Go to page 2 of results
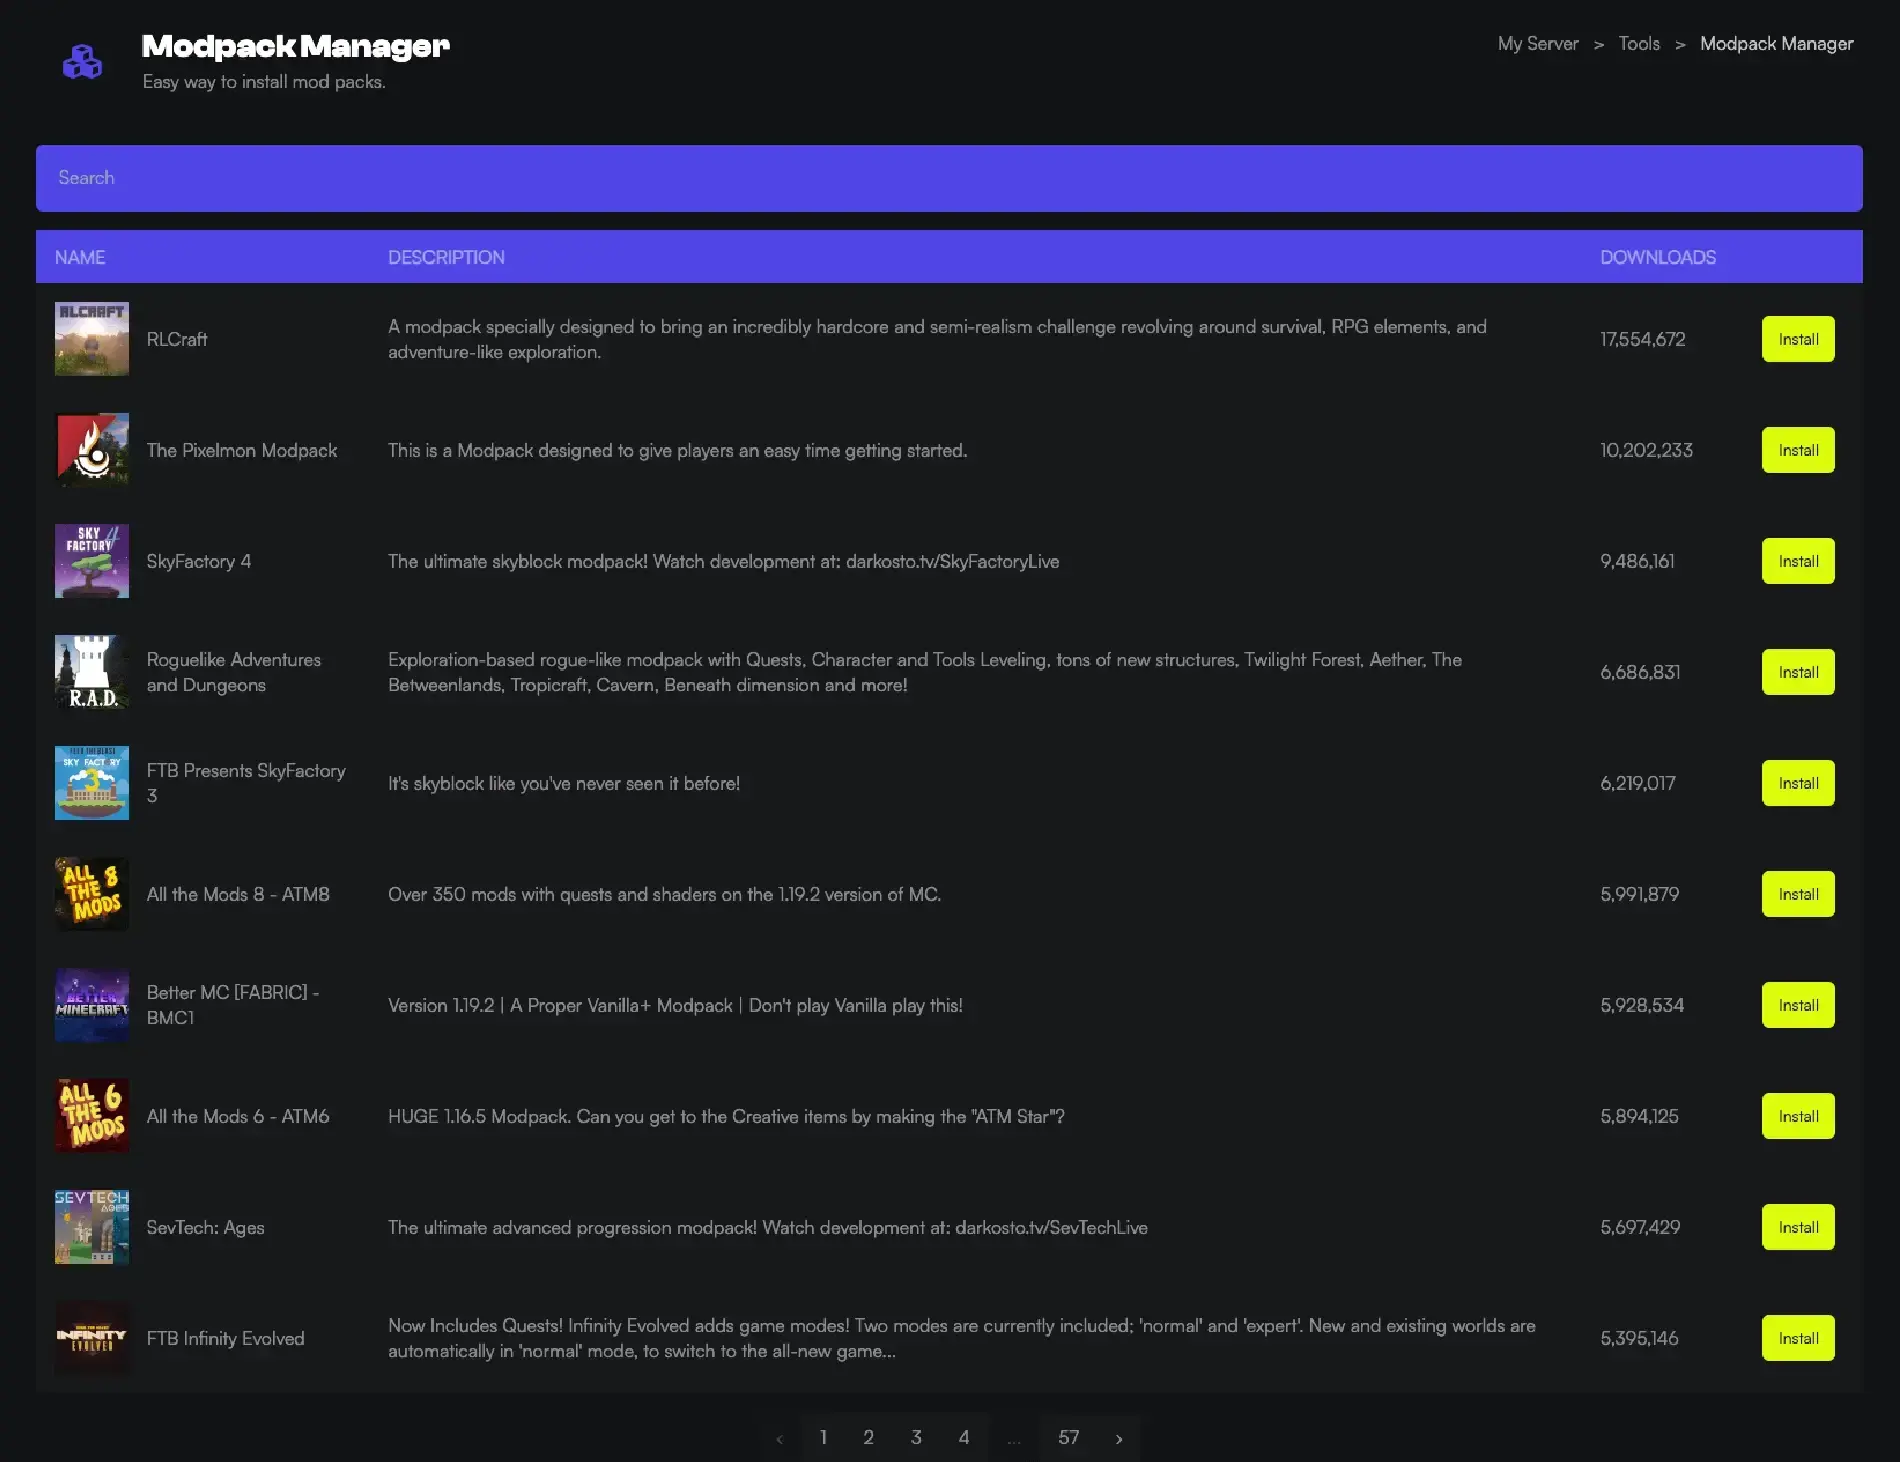 point(868,1437)
